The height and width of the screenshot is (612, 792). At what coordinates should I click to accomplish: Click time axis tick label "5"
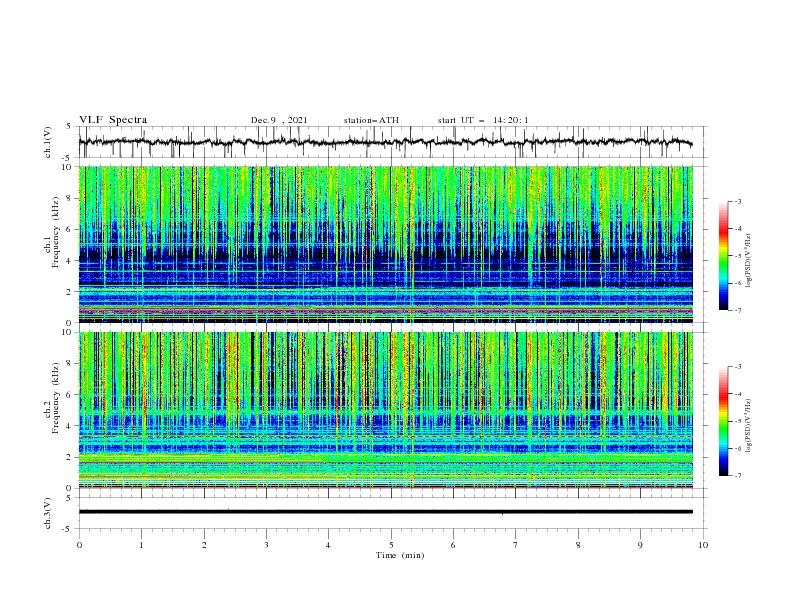point(391,545)
